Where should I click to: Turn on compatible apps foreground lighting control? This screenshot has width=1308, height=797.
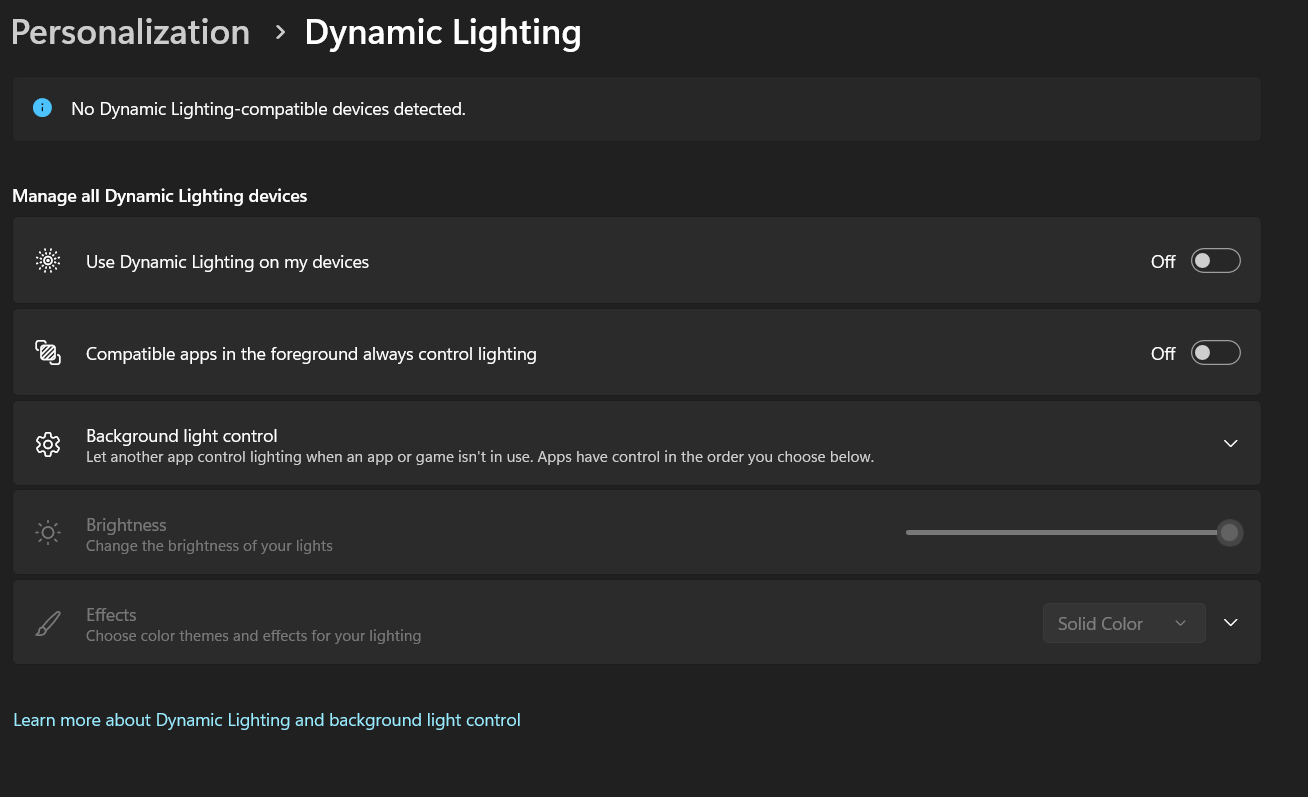tap(1215, 352)
